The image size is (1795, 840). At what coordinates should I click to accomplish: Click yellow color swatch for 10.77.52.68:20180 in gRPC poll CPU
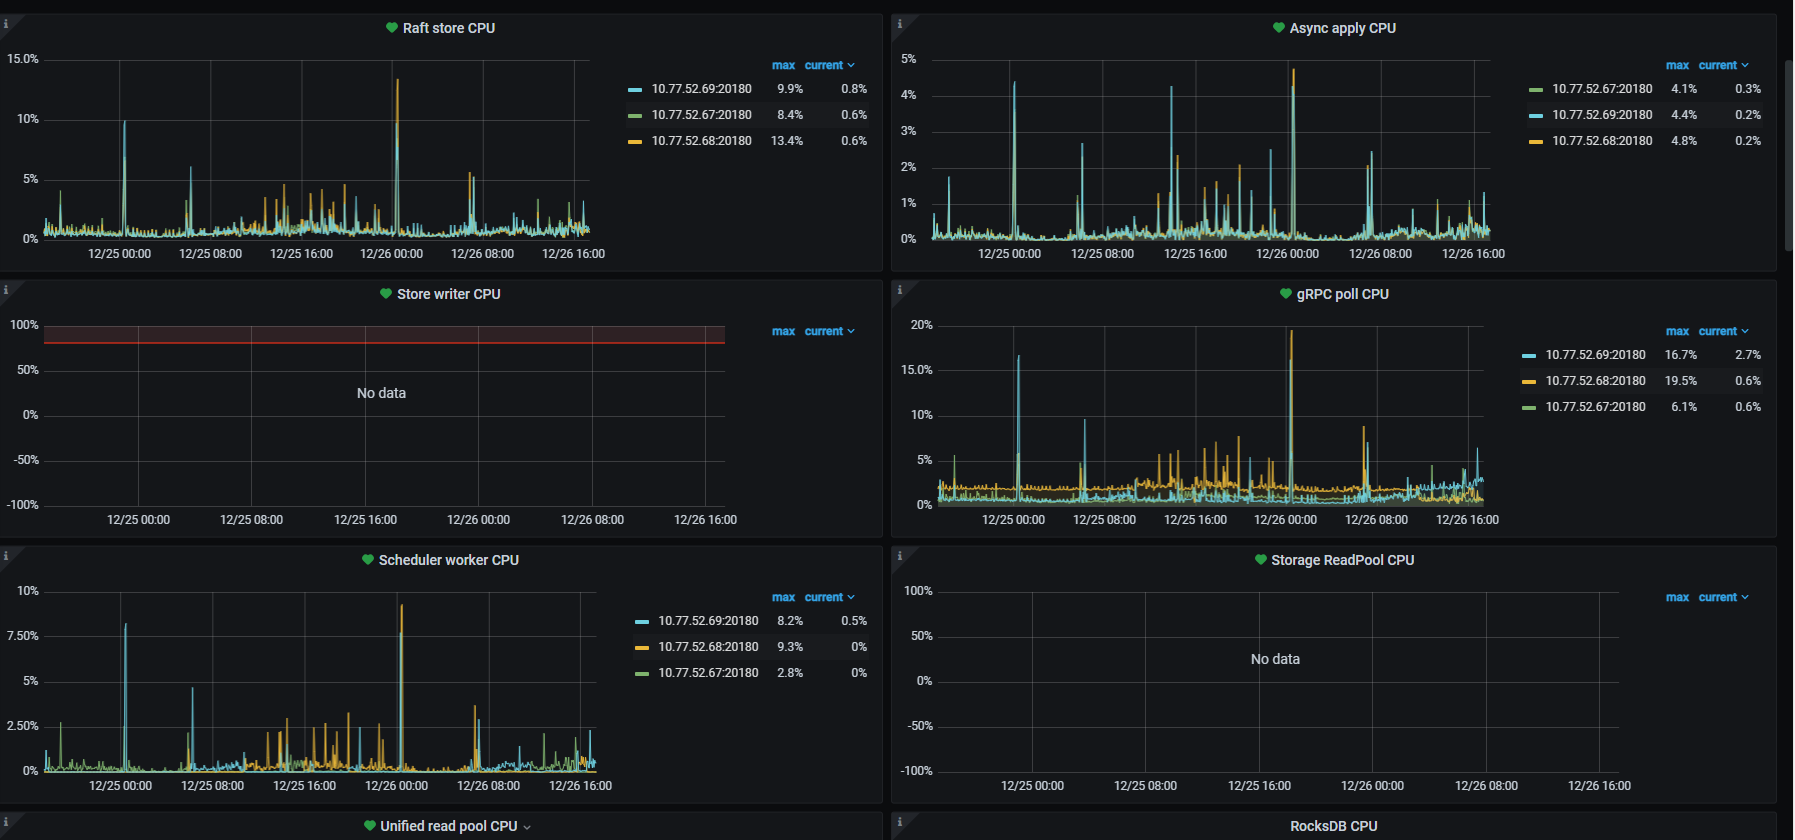pyautogui.click(x=1528, y=381)
